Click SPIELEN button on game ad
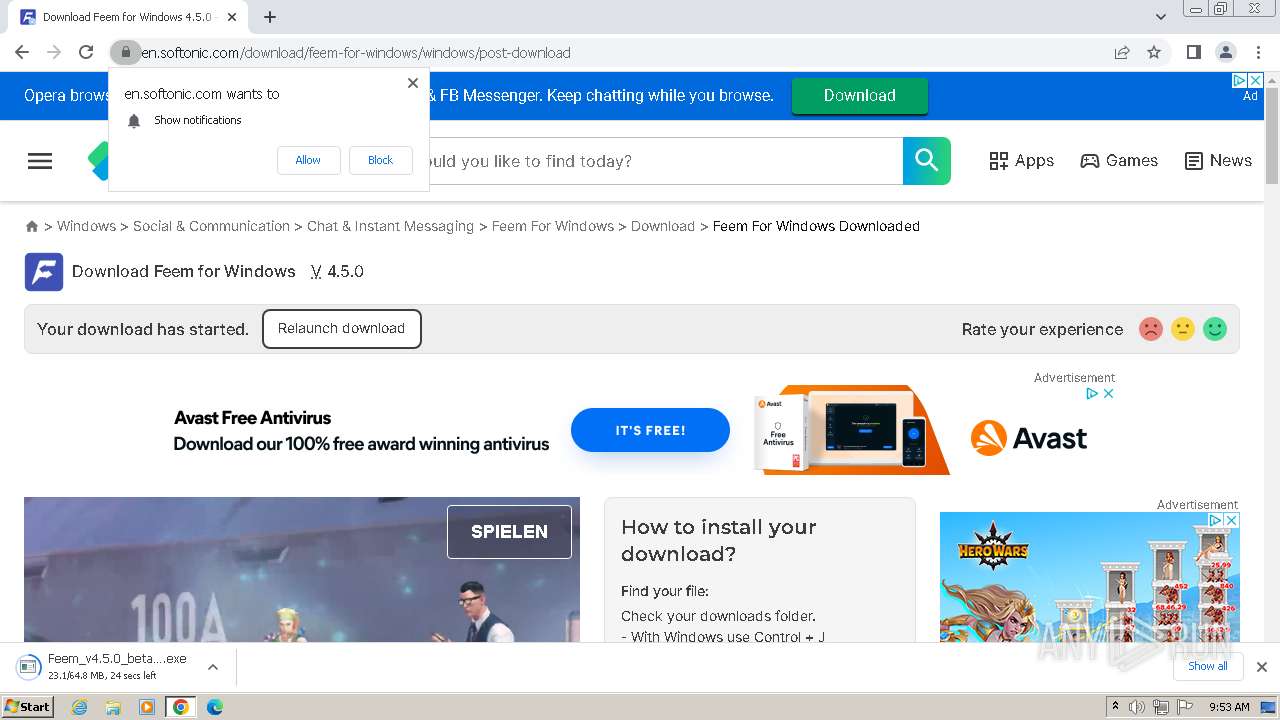This screenshot has height=720, width=1280. pos(509,532)
